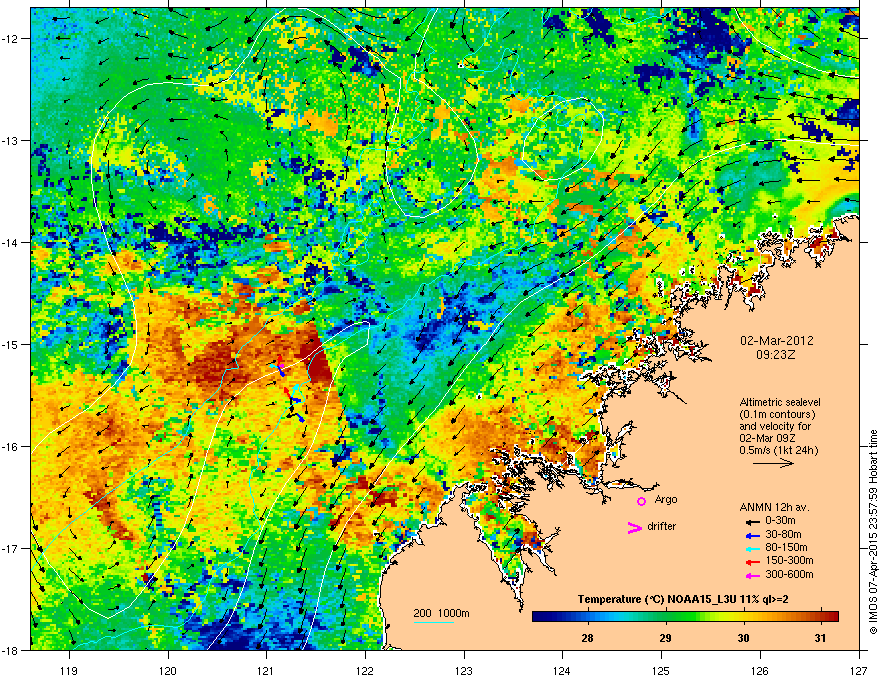The height and width of the screenshot is (680, 880).
Task: Click the longitude axis label 126
Action: [760, 671]
